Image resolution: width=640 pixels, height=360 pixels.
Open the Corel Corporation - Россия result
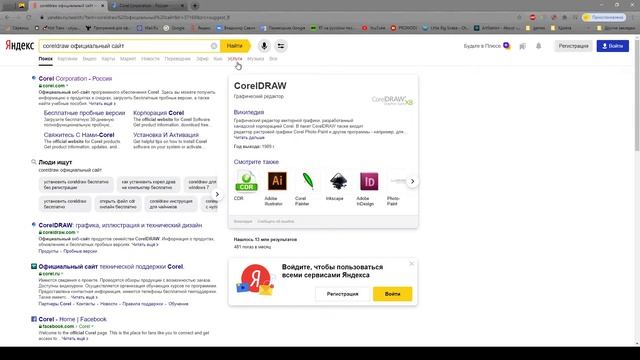point(75,78)
